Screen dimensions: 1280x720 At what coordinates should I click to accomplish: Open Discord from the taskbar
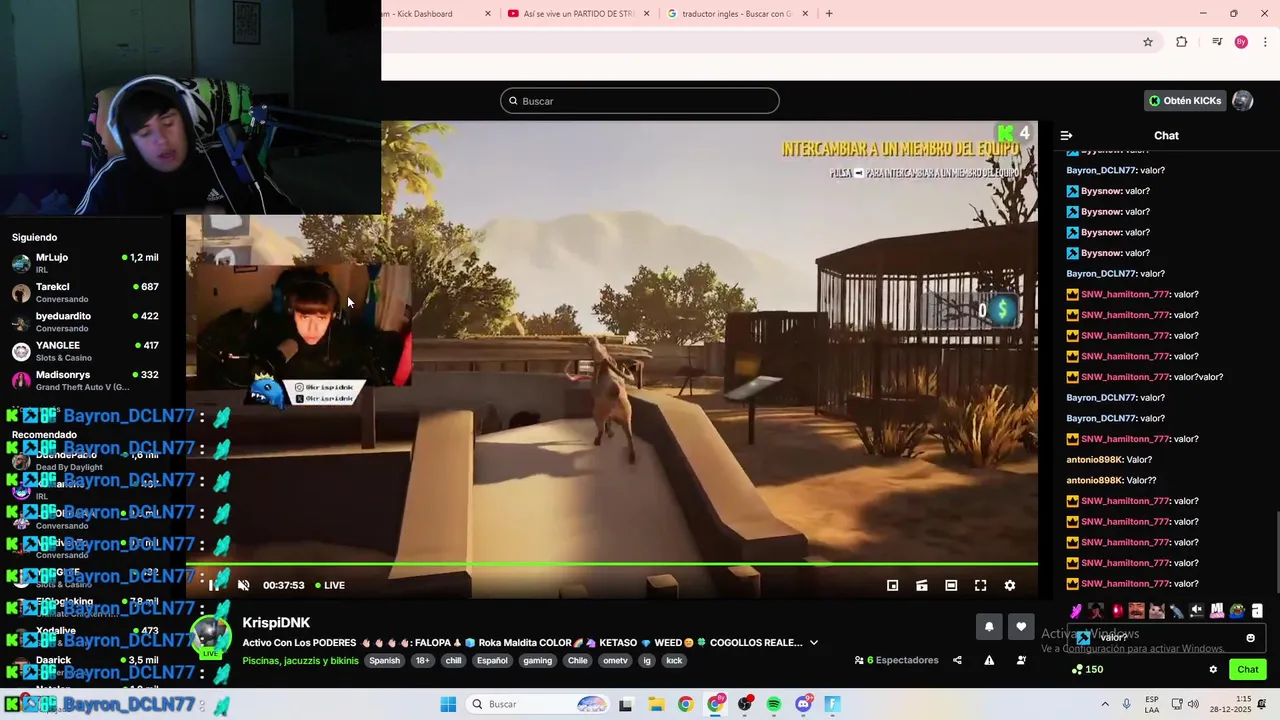pyautogui.click(x=803, y=704)
